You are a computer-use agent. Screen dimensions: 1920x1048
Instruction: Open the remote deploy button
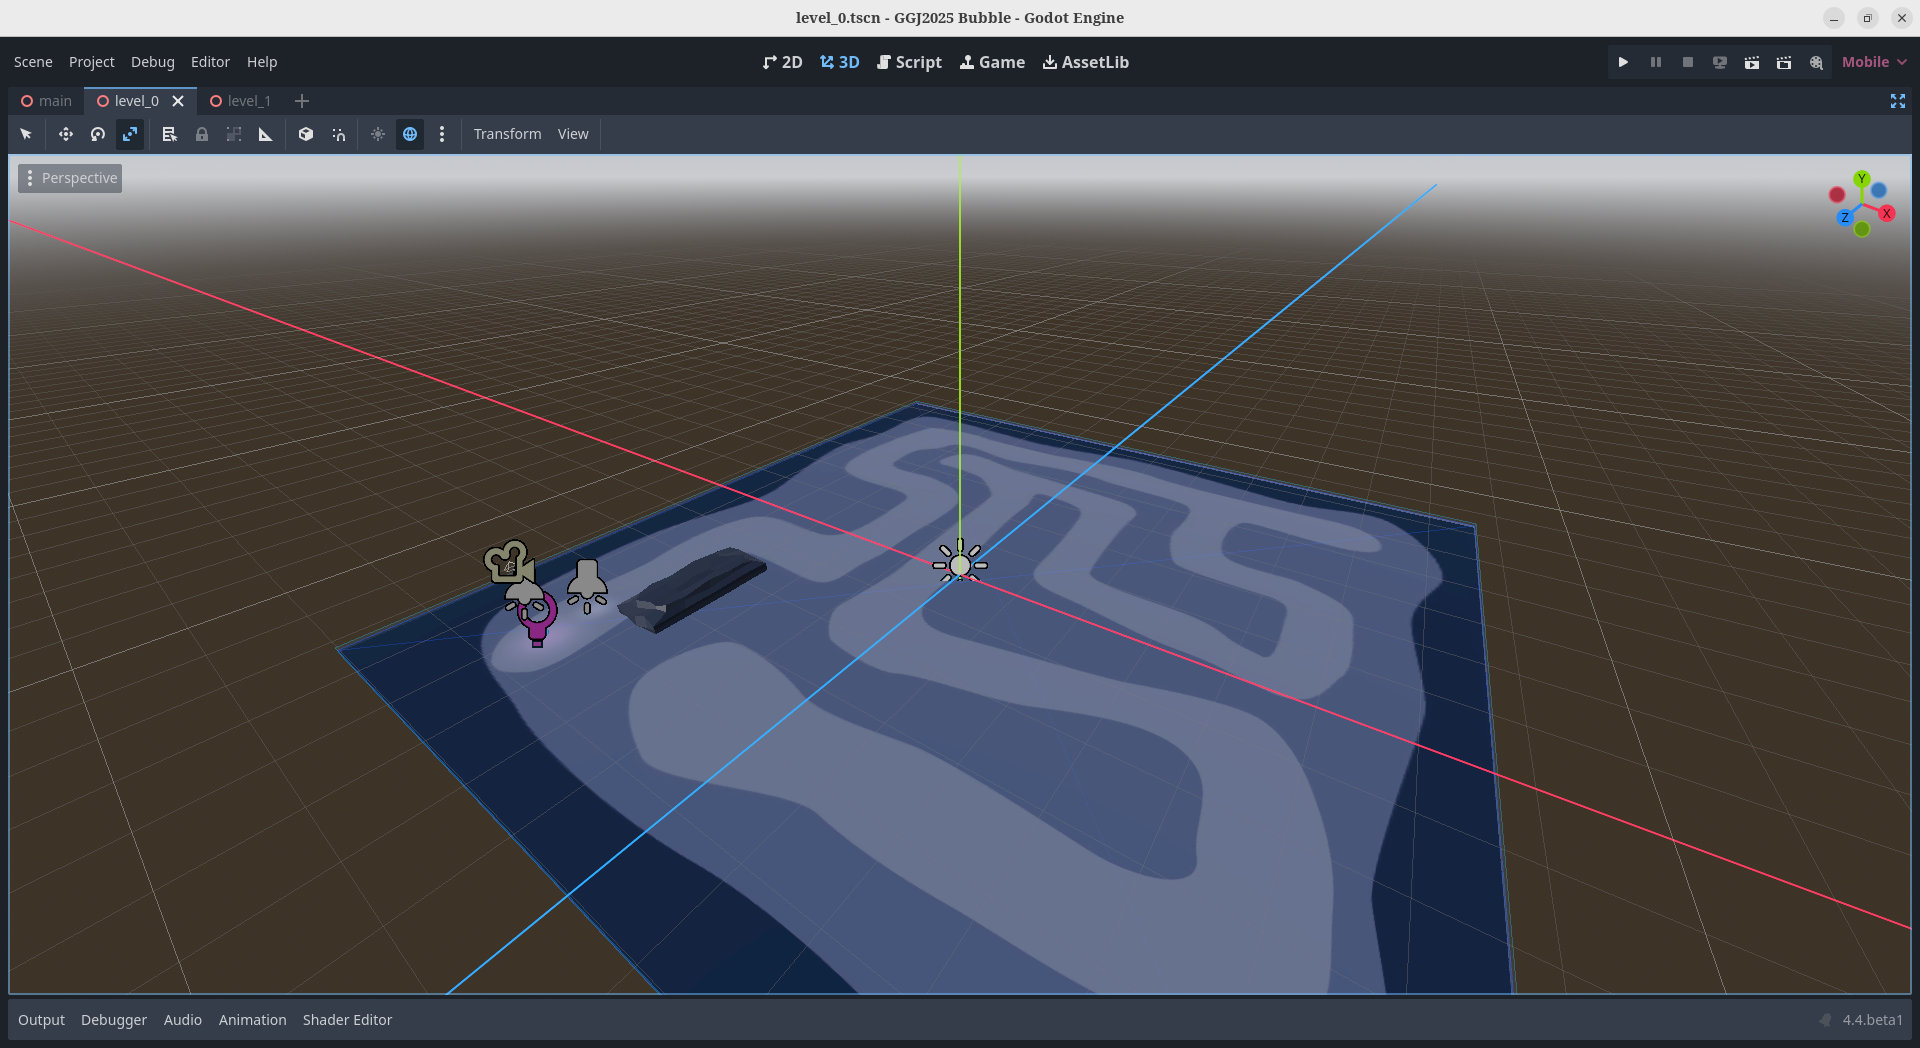pos(1720,62)
